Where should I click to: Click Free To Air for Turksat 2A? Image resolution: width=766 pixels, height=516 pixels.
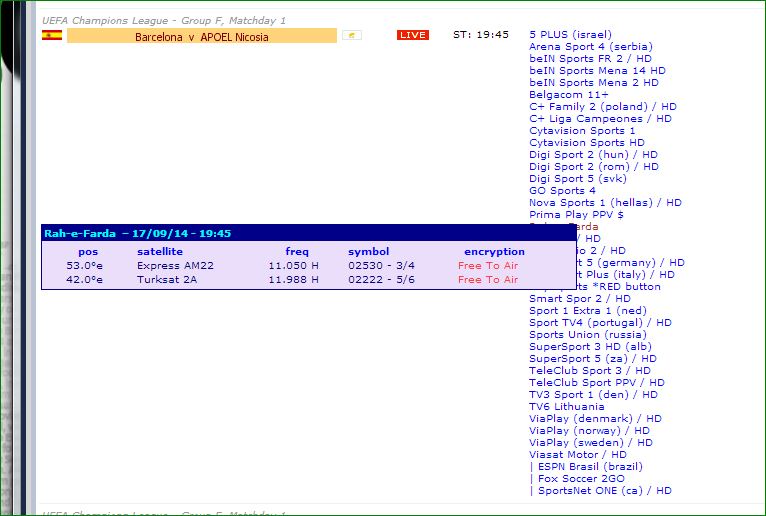pyautogui.click(x=488, y=280)
